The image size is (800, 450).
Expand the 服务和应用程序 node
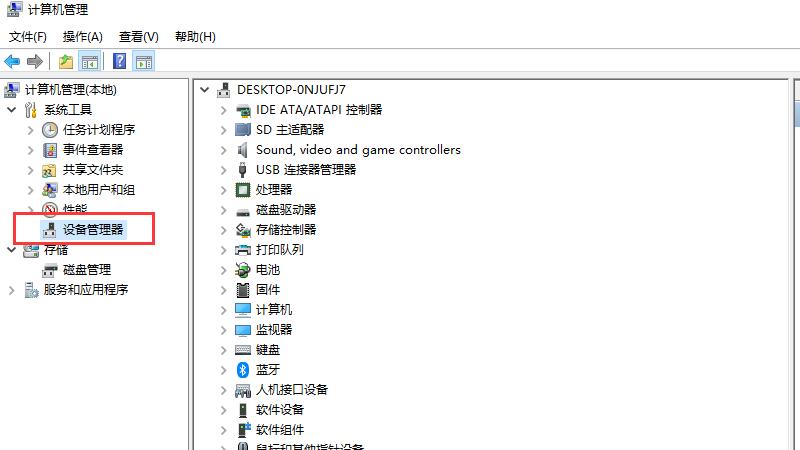12,290
